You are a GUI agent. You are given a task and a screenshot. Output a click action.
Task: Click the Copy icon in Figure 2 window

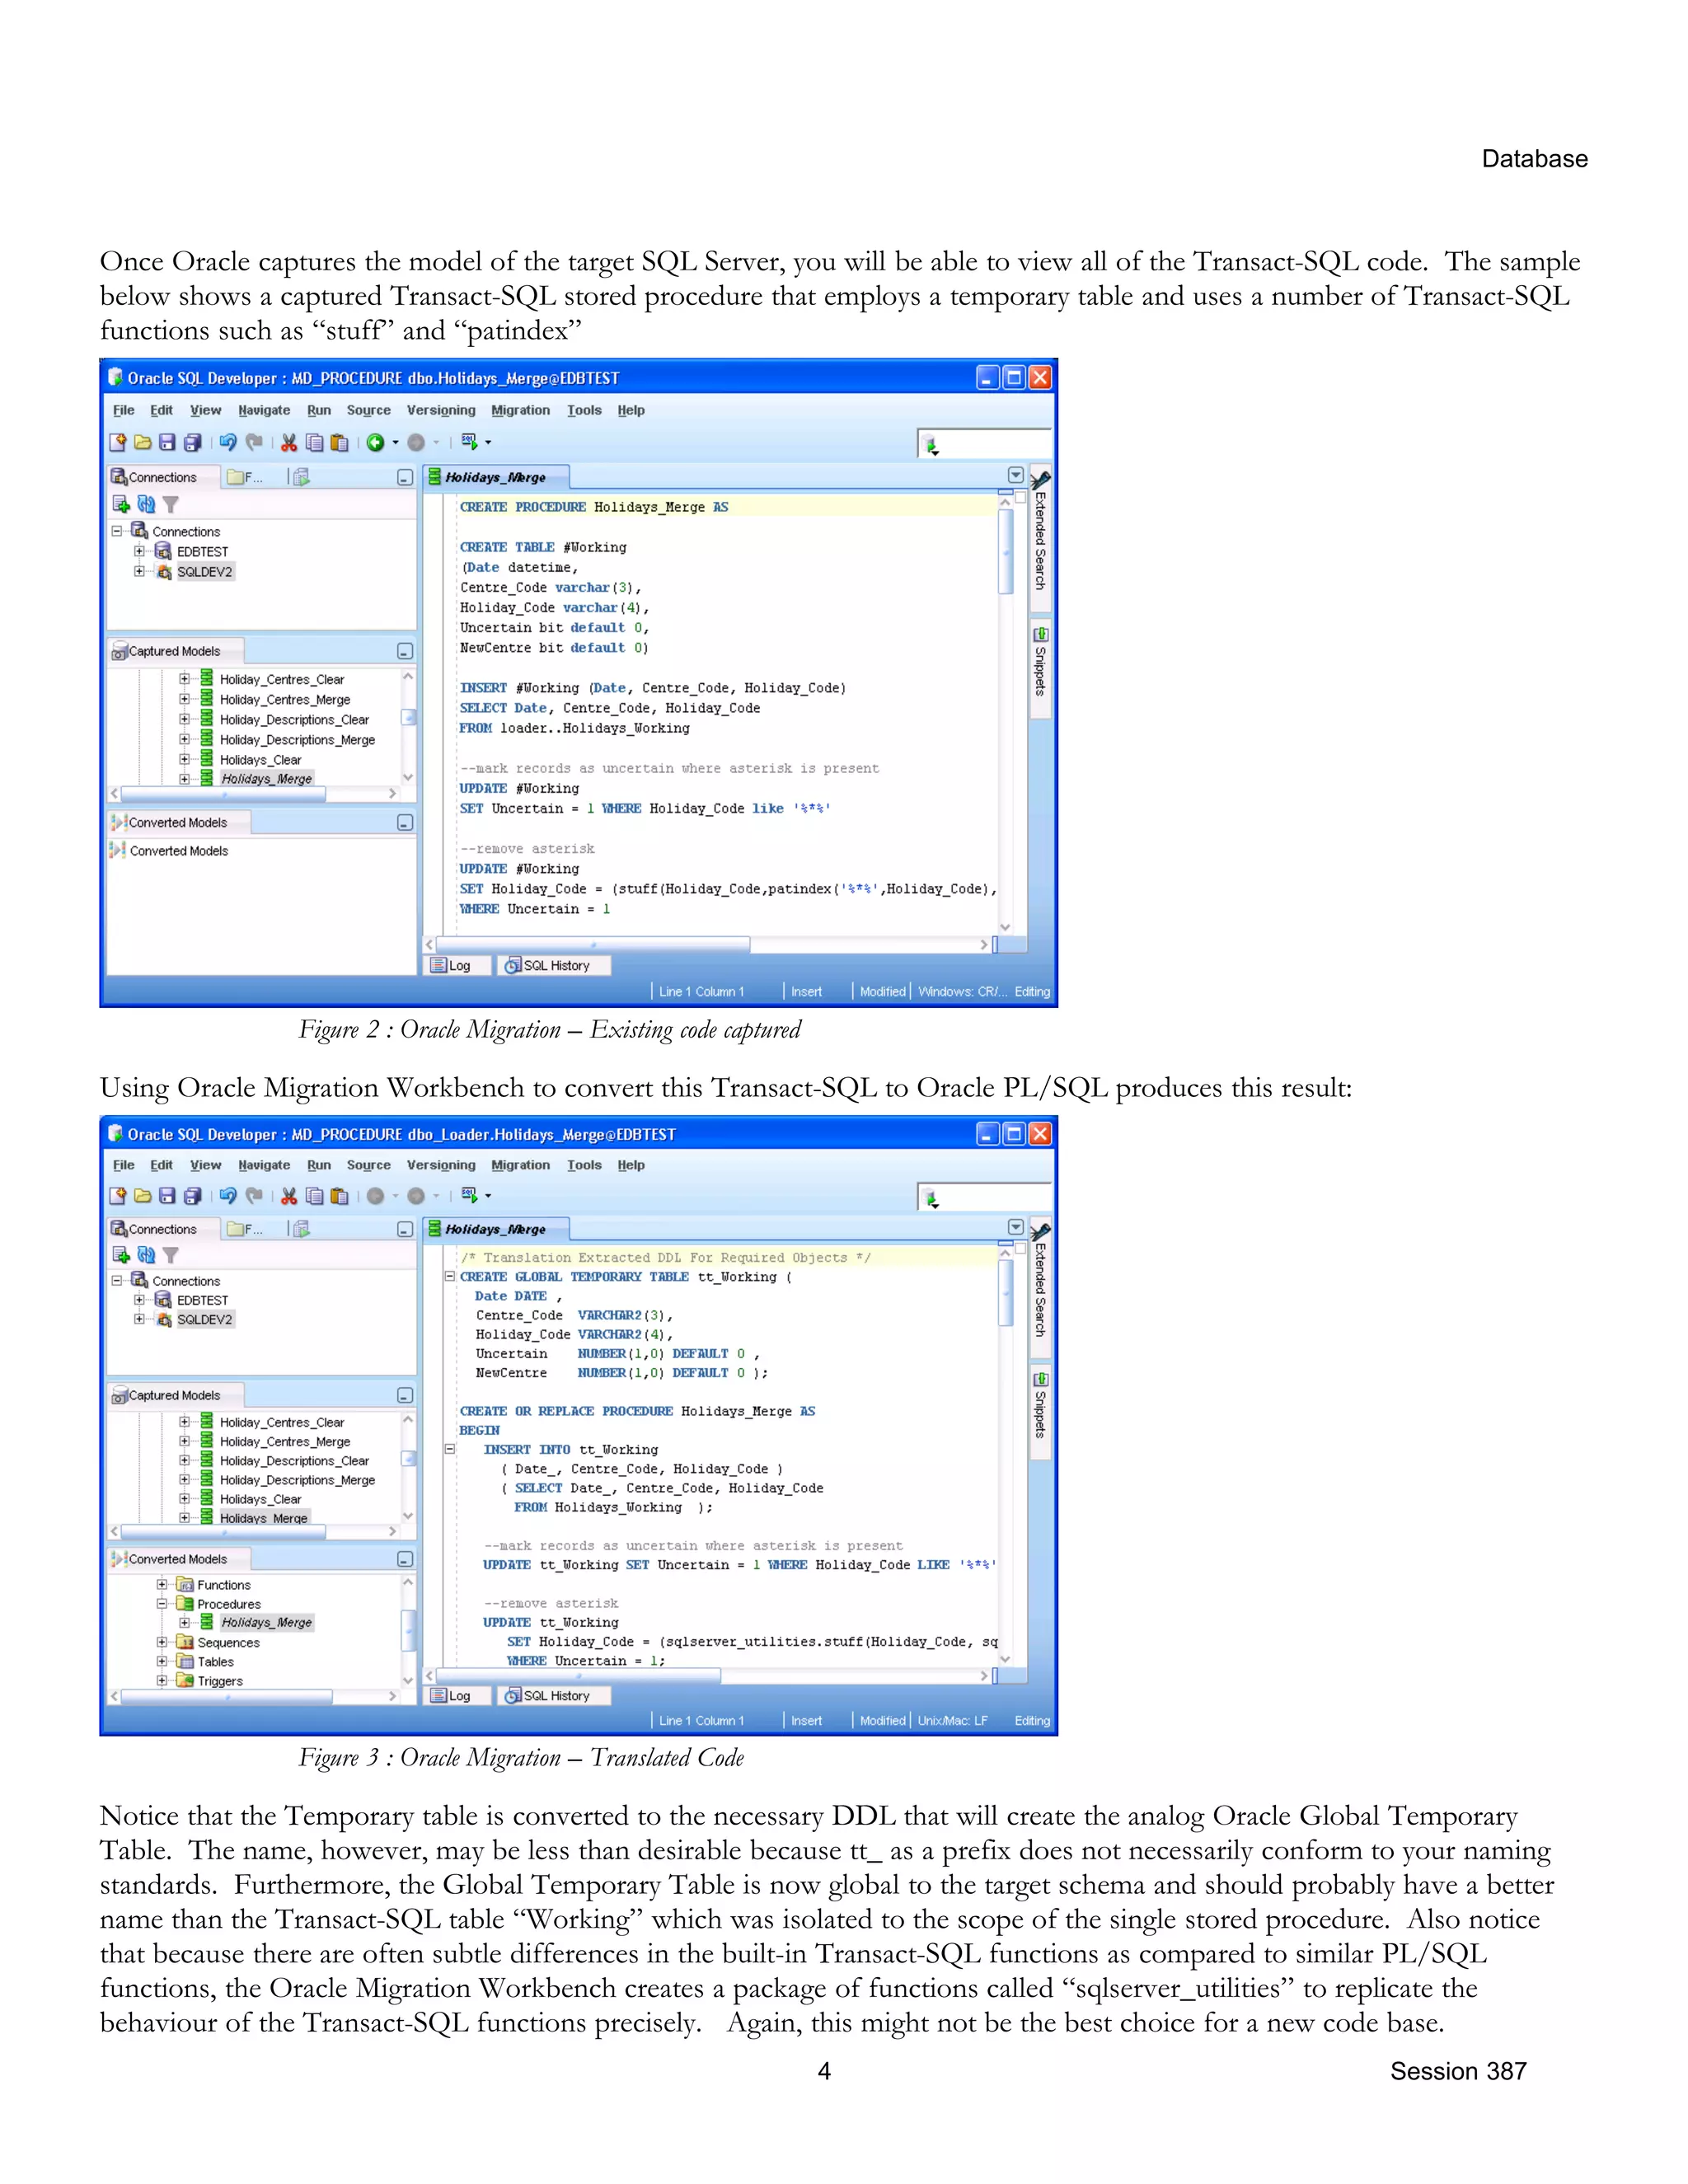pos(314,442)
